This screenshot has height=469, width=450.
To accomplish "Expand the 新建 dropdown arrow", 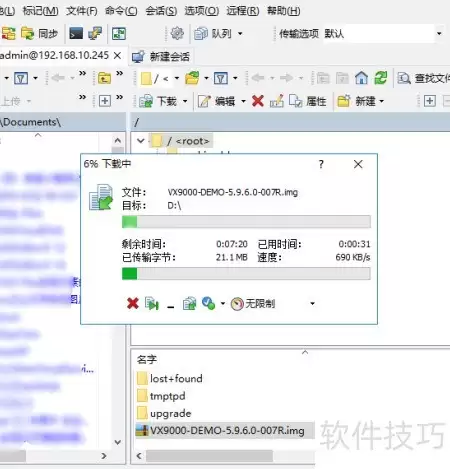I will 382,101.
